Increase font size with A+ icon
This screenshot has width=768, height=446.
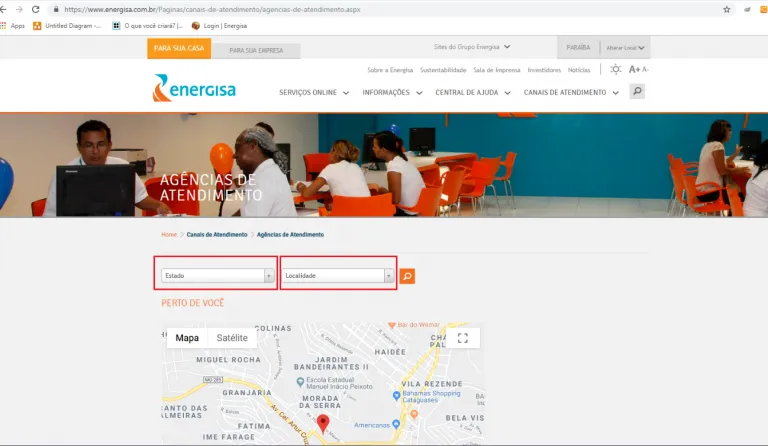[634, 70]
